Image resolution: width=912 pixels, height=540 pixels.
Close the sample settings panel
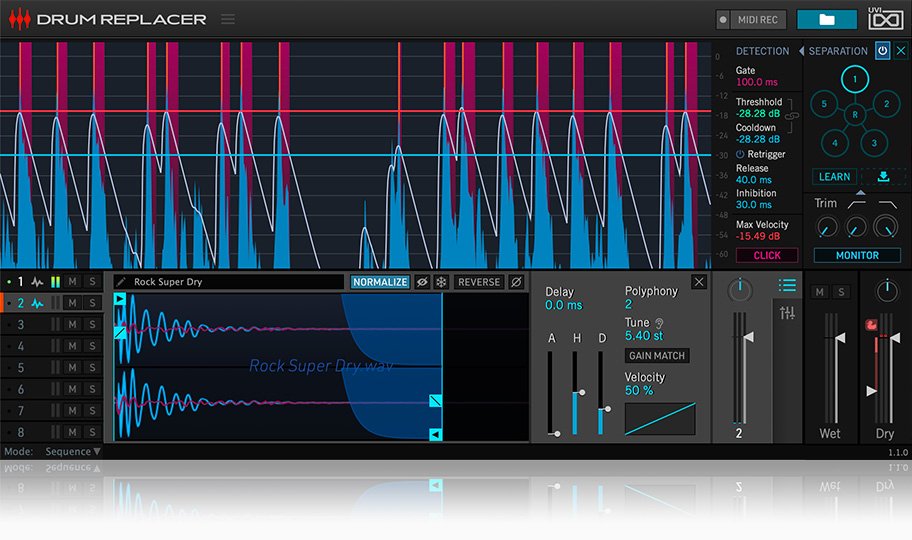pyautogui.click(x=699, y=282)
